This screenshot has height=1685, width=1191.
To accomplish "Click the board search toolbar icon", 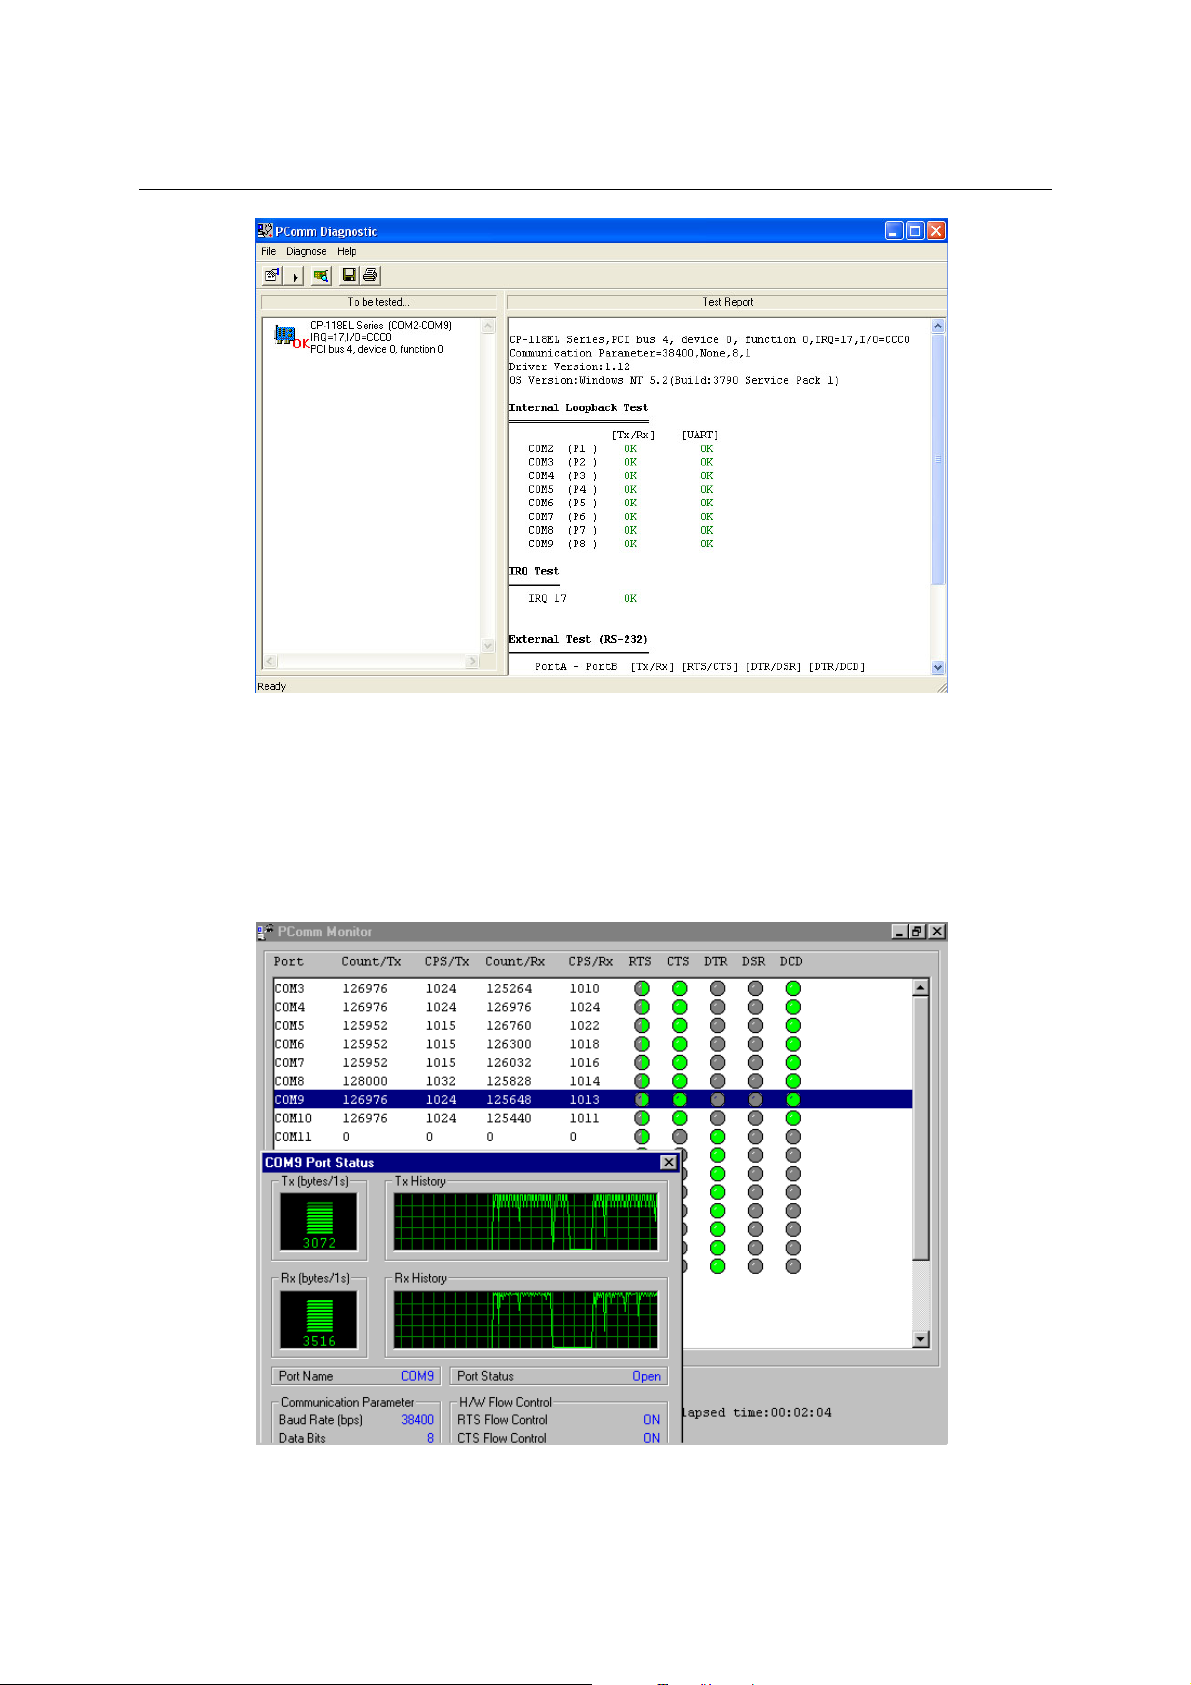I will point(321,275).
